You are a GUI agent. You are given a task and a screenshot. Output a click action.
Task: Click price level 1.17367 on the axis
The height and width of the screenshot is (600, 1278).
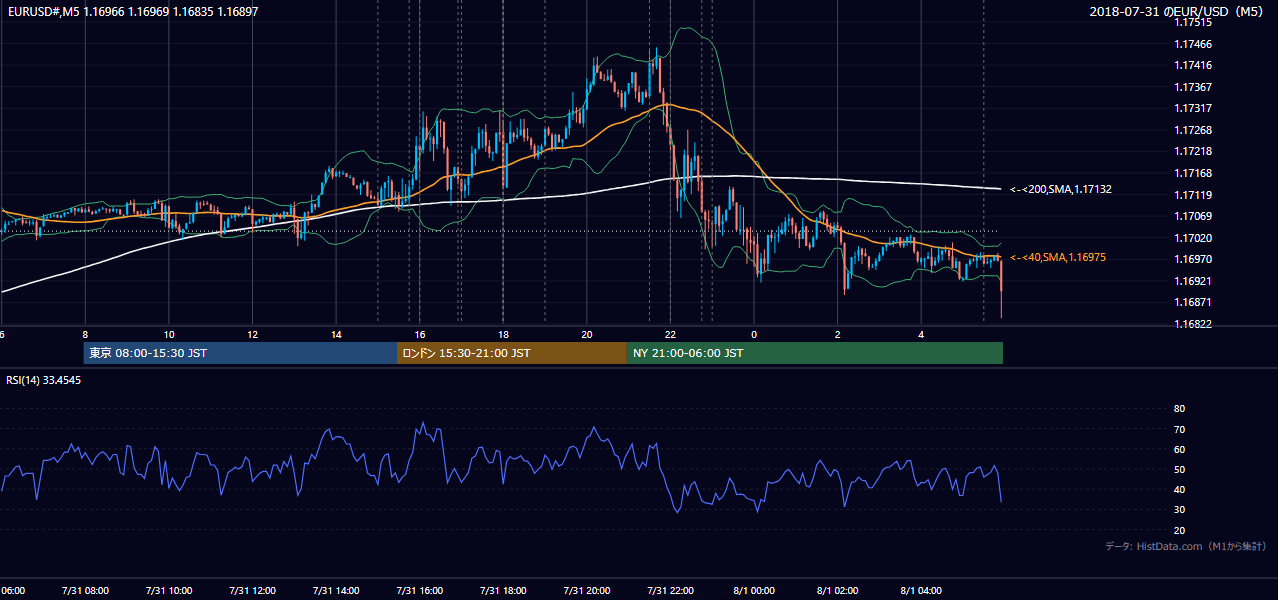[1193, 87]
